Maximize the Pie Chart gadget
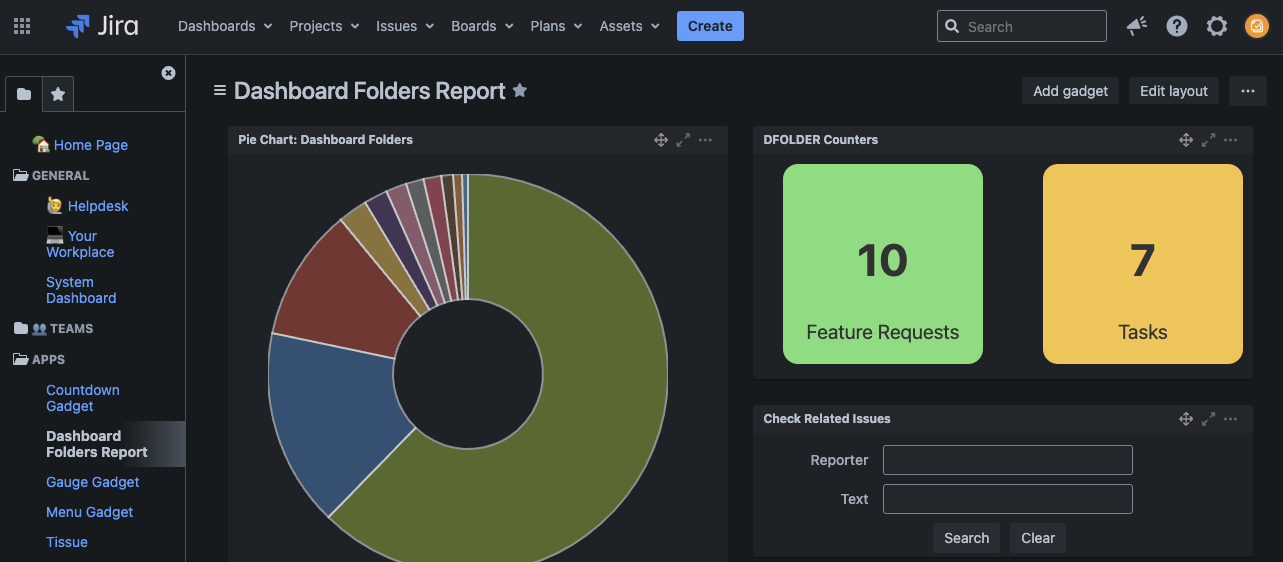Screen dimensions: 1283x562 [x=683, y=140]
